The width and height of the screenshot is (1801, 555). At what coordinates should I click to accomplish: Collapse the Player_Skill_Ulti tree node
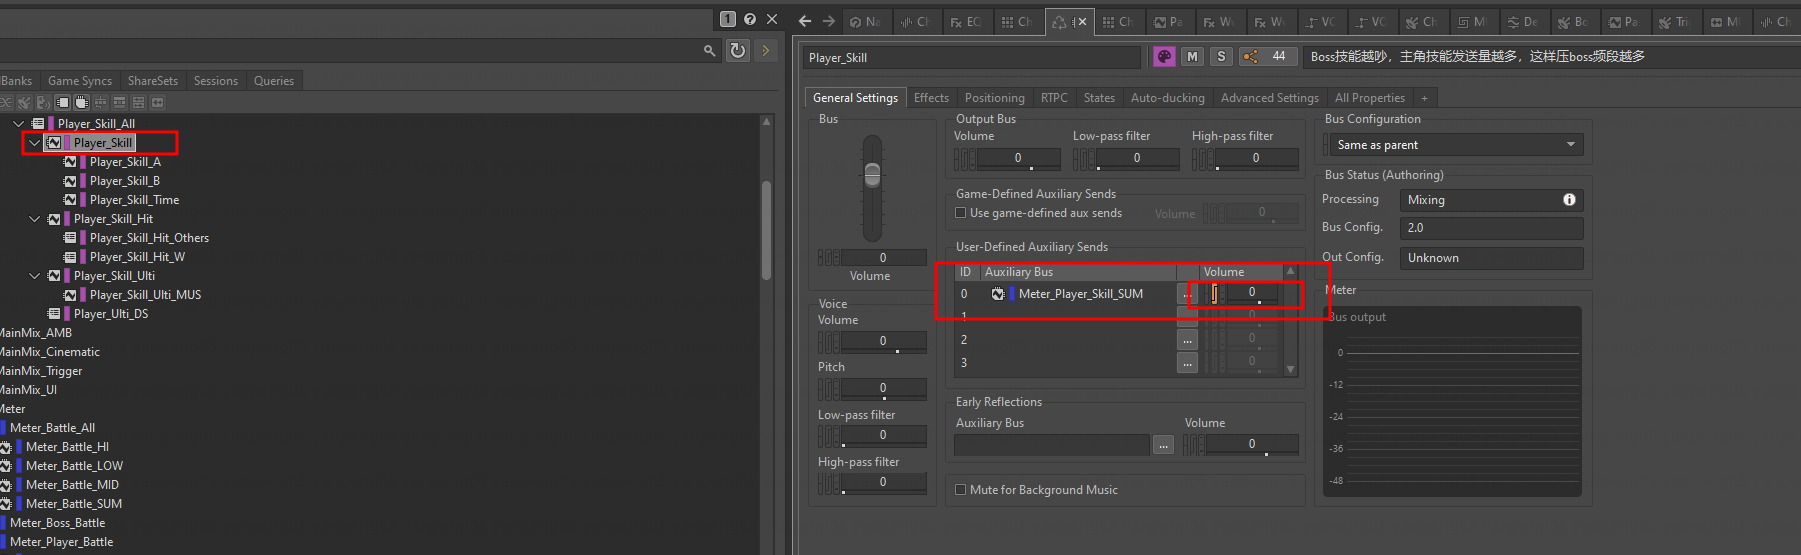click(x=35, y=276)
